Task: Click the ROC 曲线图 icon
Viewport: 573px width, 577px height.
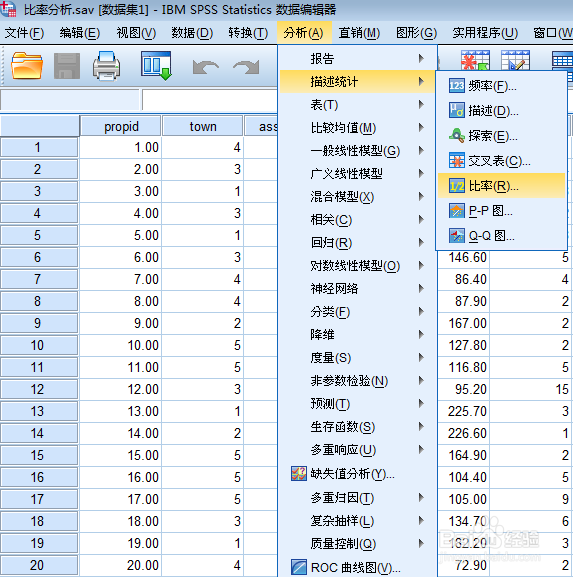Action: point(298,567)
